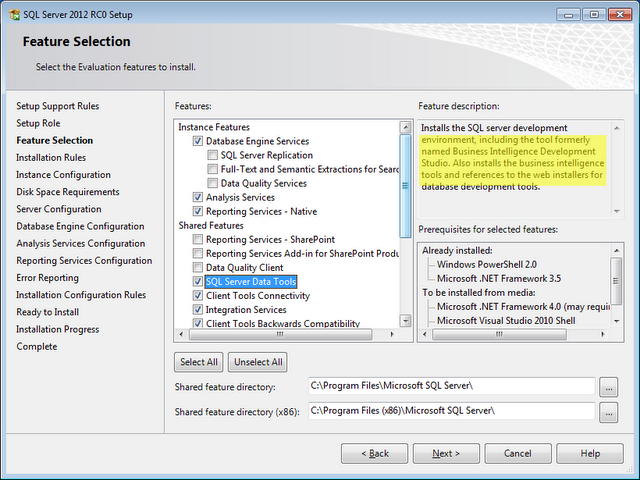The image size is (640, 480).
Task: Select Installation Configuration Rules step
Action: click(81, 295)
